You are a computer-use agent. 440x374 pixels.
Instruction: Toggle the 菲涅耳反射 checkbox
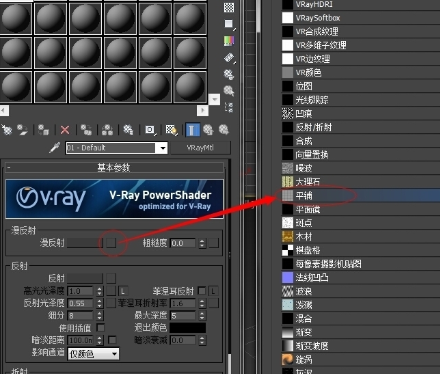point(202,291)
